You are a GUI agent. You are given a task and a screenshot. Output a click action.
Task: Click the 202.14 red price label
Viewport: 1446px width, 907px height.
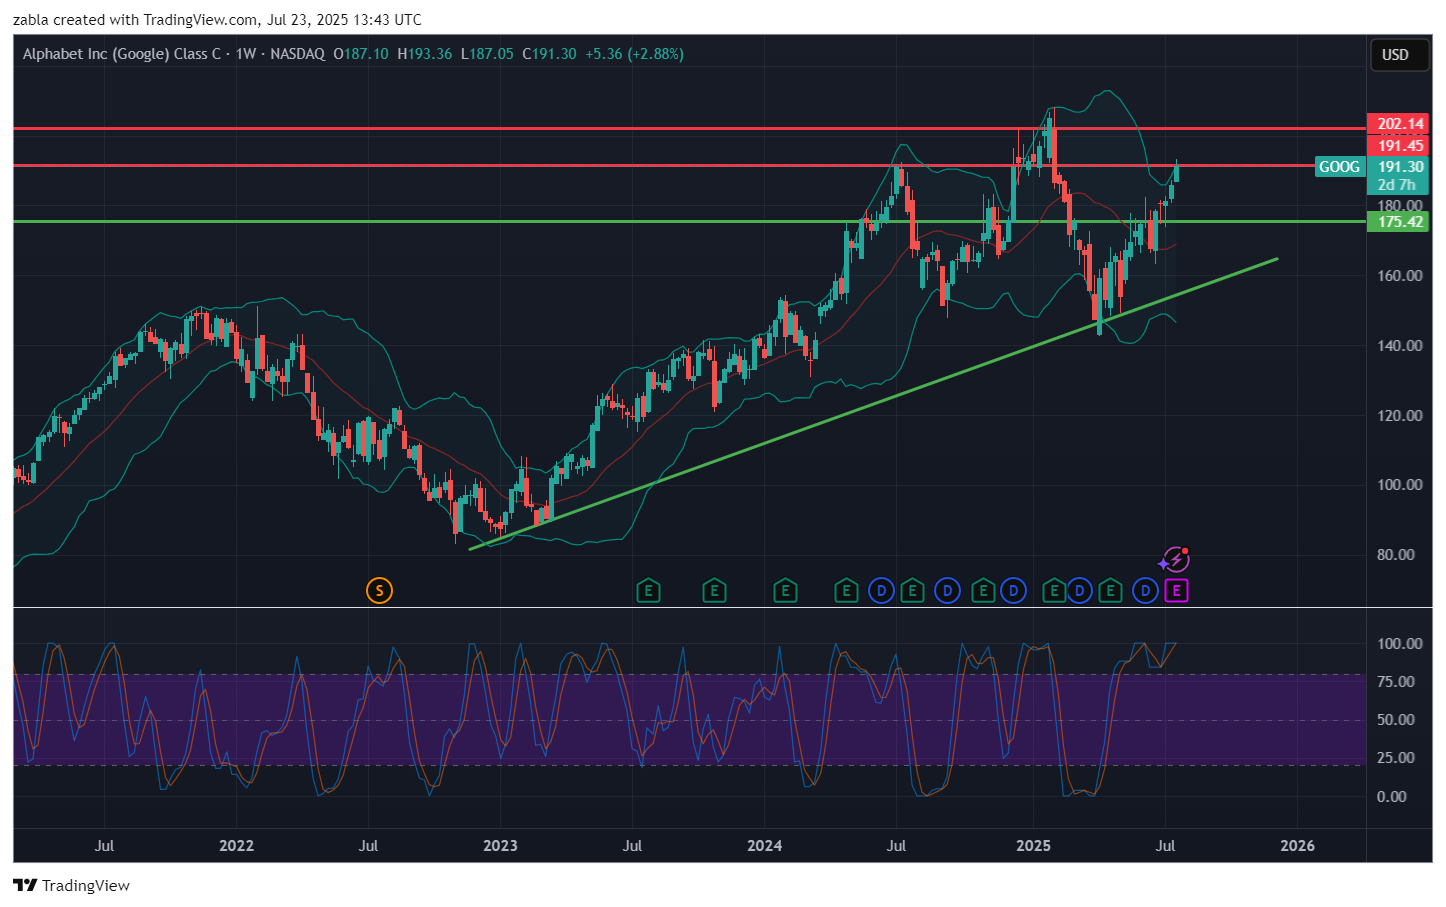(x=1398, y=124)
